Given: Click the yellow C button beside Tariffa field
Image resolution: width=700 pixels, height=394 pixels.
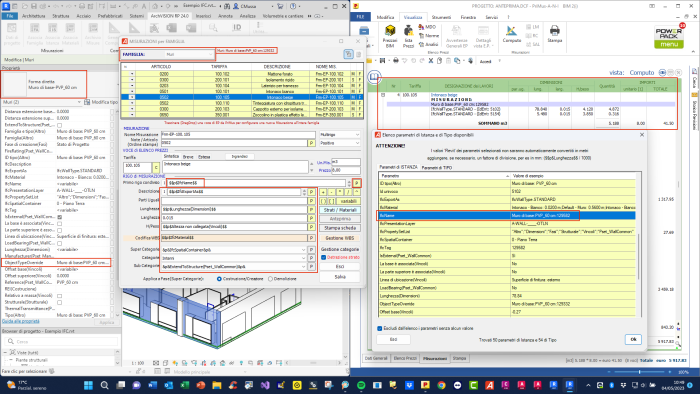Looking at the screenshot, I should [x=156, y=167].
